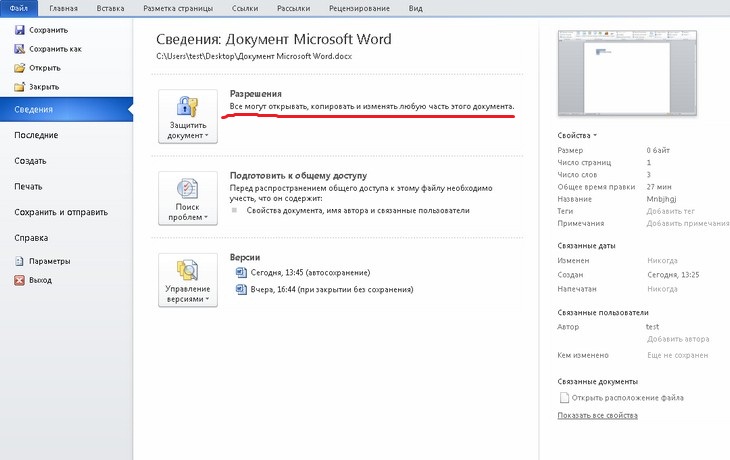
Task: Click the Параметры options icon
Action: (19, 261)
